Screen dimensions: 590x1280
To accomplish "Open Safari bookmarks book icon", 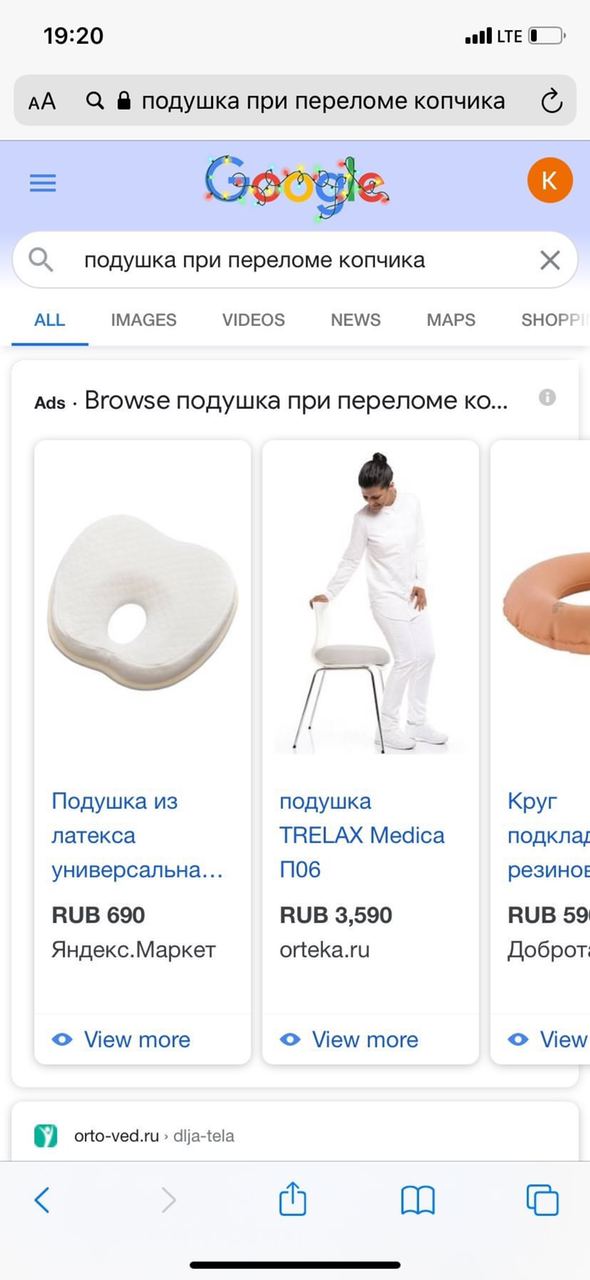I will click(417, 1200).
